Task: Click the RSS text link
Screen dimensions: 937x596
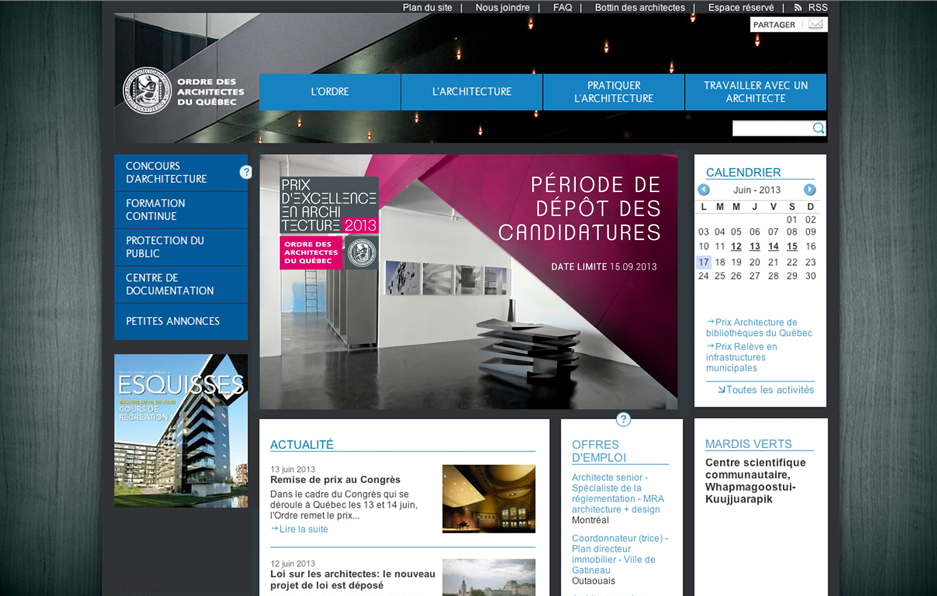Action: [817, 8]
